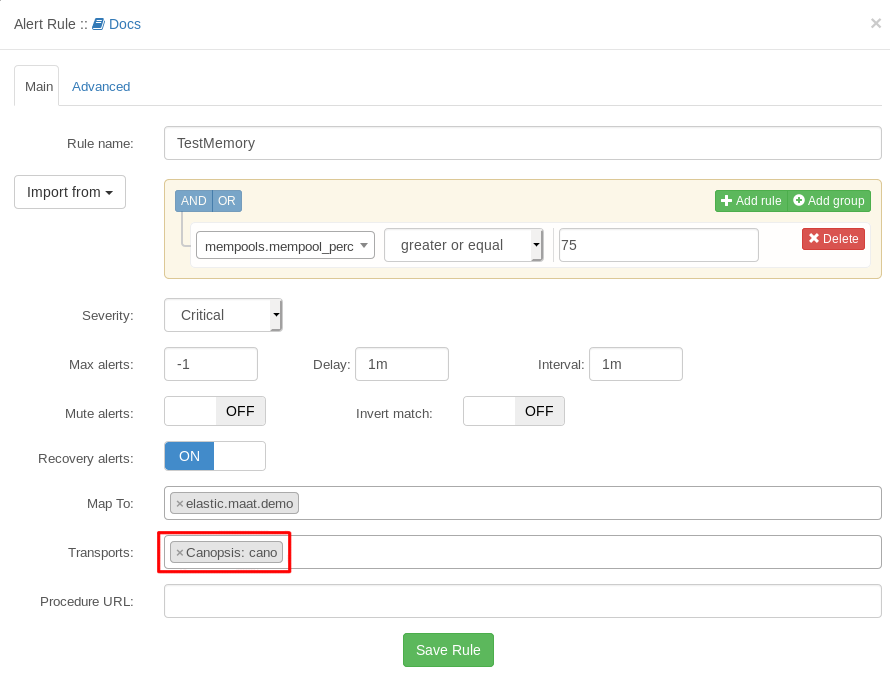Turn off Recovery alerts switch
Screen dimensions: 890x691
215,456
